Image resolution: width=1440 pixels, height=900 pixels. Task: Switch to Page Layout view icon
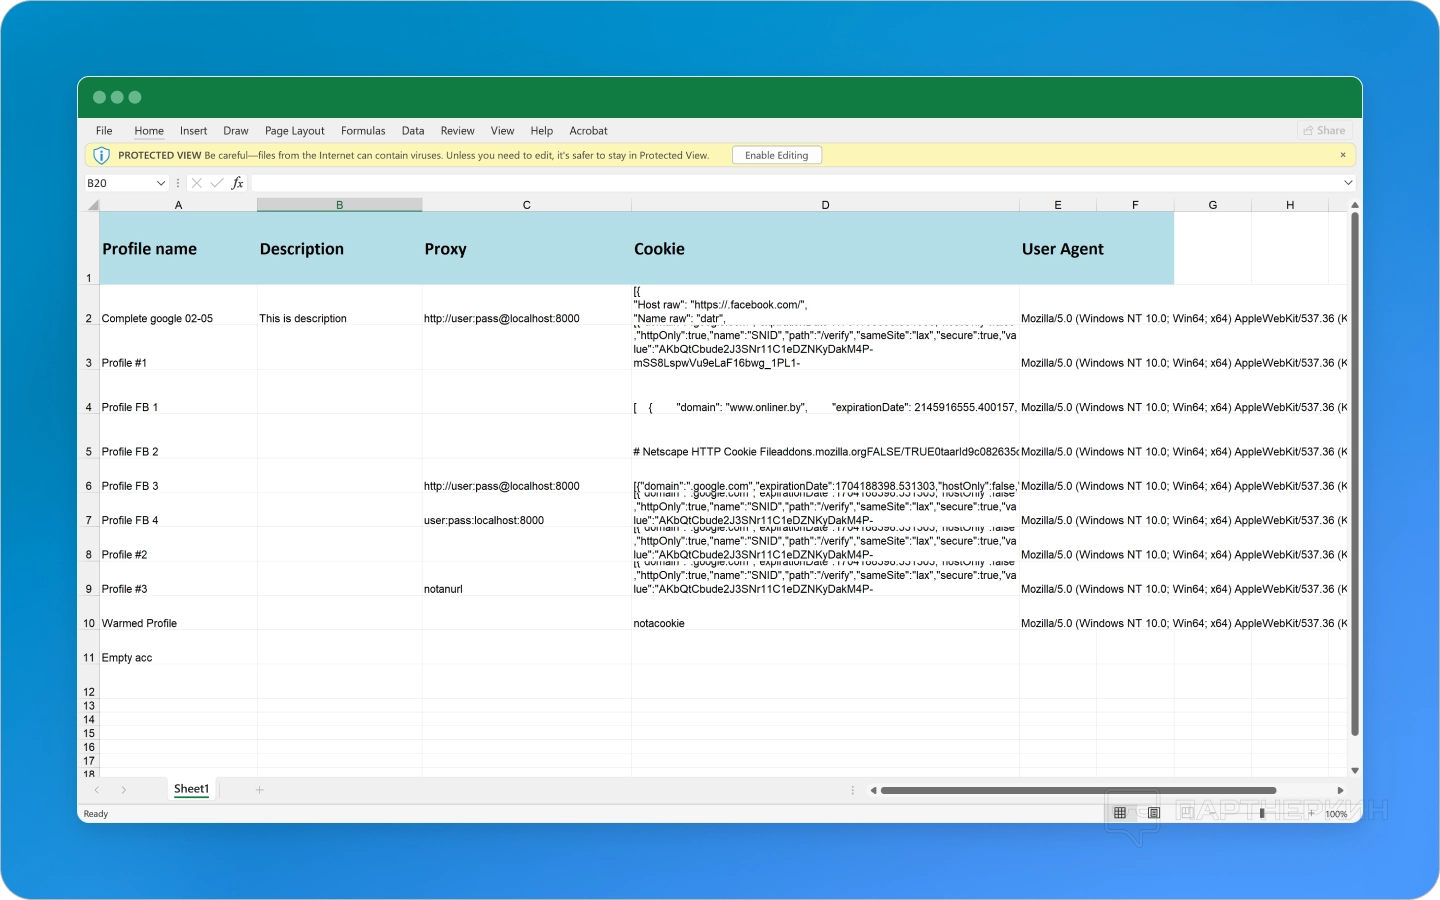click(x=1154, y=813)
